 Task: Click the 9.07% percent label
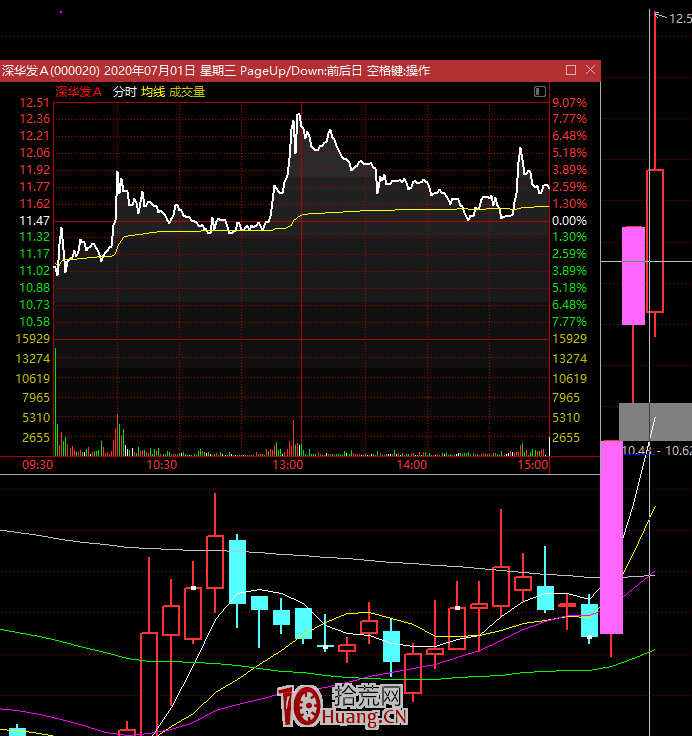(x=569, y=103)
